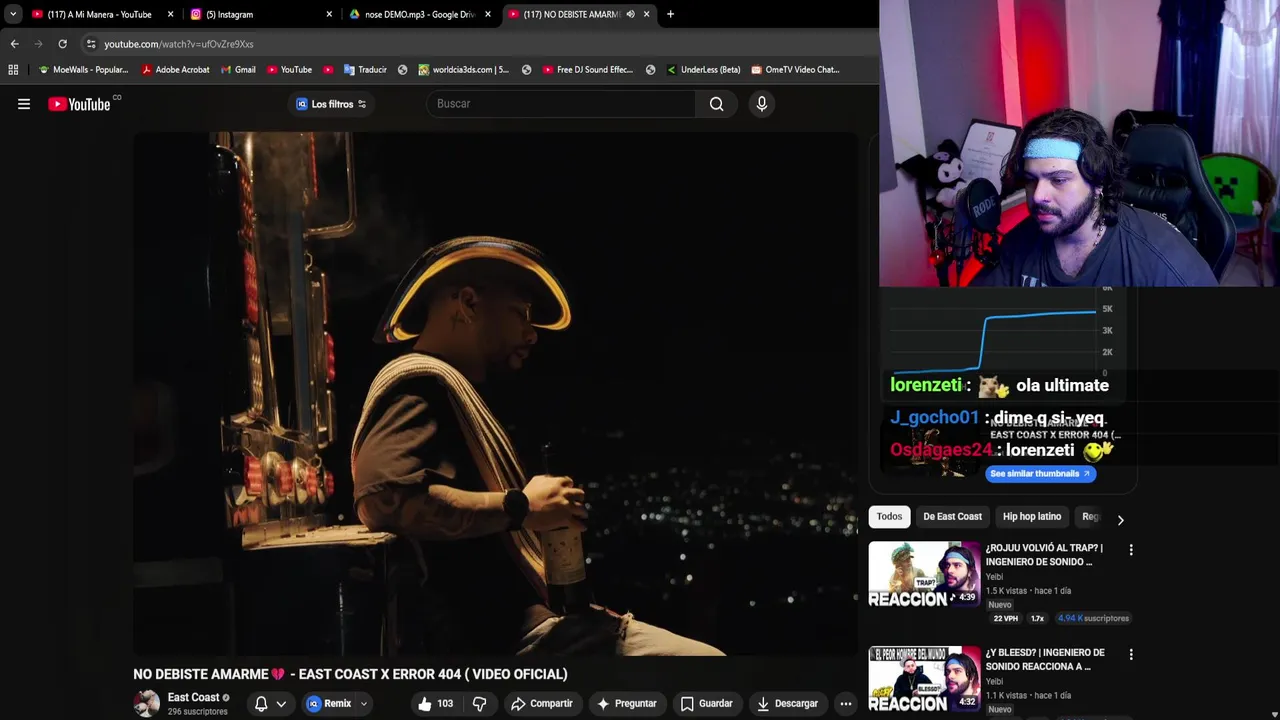
Task: Open '¿ROJUU VOLVIÓ AL TRAP?' video title
Action: (1044, 555)
